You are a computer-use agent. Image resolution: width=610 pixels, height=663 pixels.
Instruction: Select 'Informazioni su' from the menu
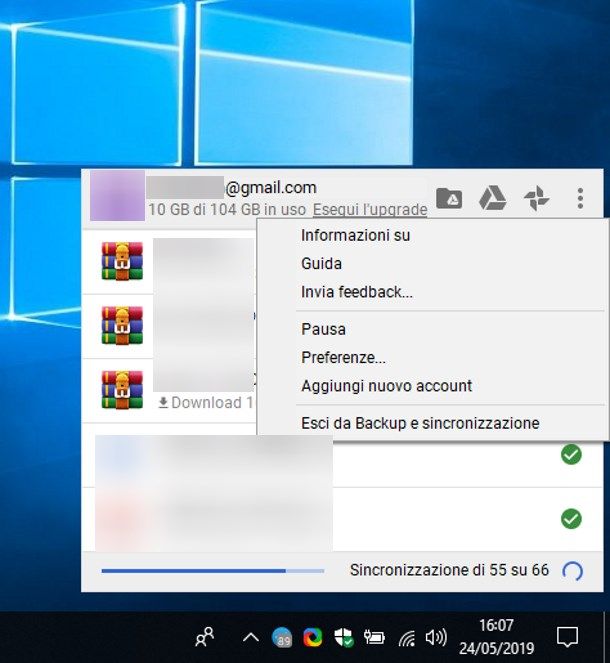(x=355, y=236)
